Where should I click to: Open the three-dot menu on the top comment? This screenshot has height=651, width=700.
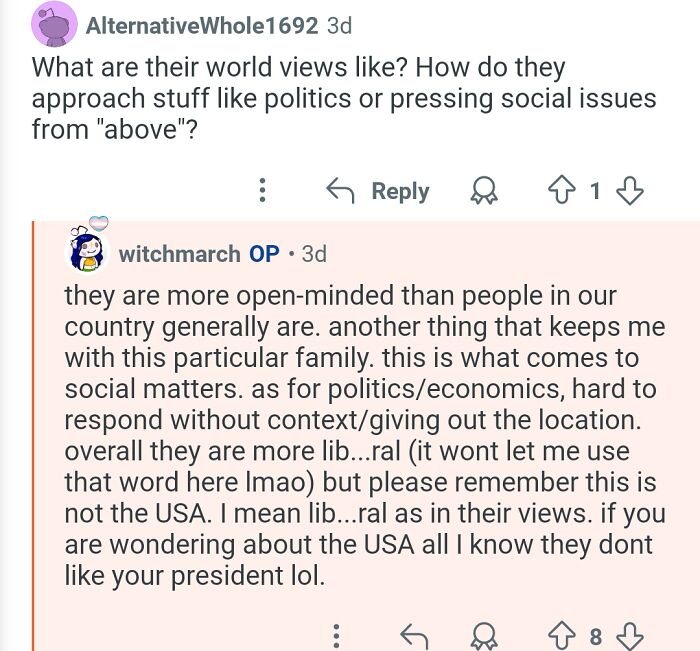click(262, 190)
